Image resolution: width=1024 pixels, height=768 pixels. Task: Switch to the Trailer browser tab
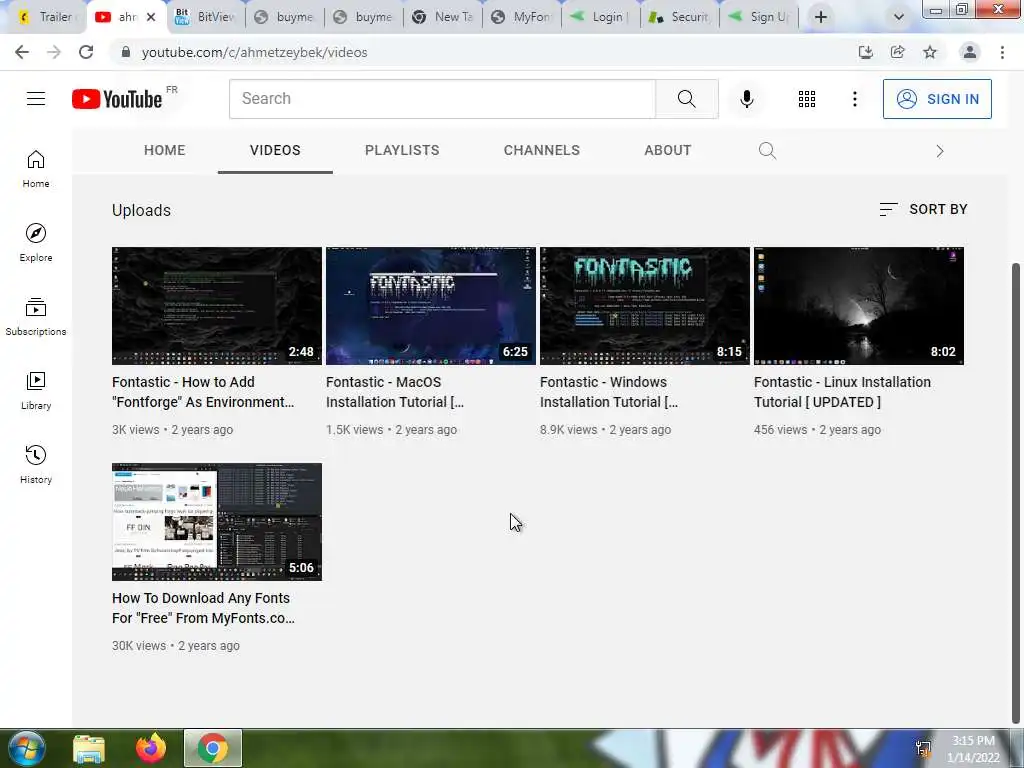(x=46, y=17)
